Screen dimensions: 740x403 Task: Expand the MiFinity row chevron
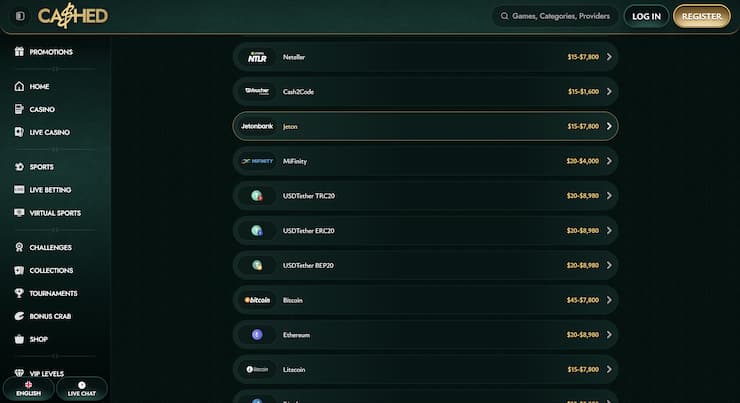point(609,161)
